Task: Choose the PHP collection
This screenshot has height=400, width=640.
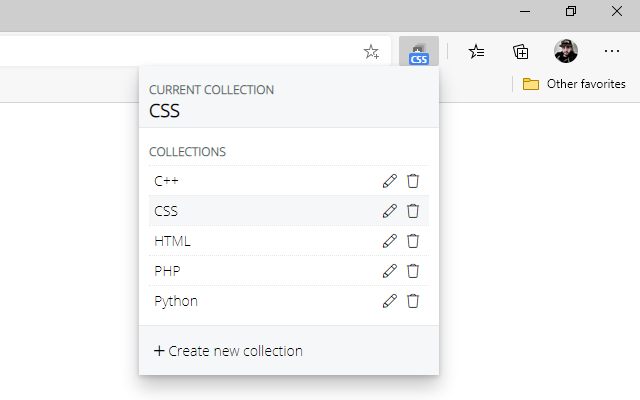Action: pyautogui.click(x=167, y=271)
